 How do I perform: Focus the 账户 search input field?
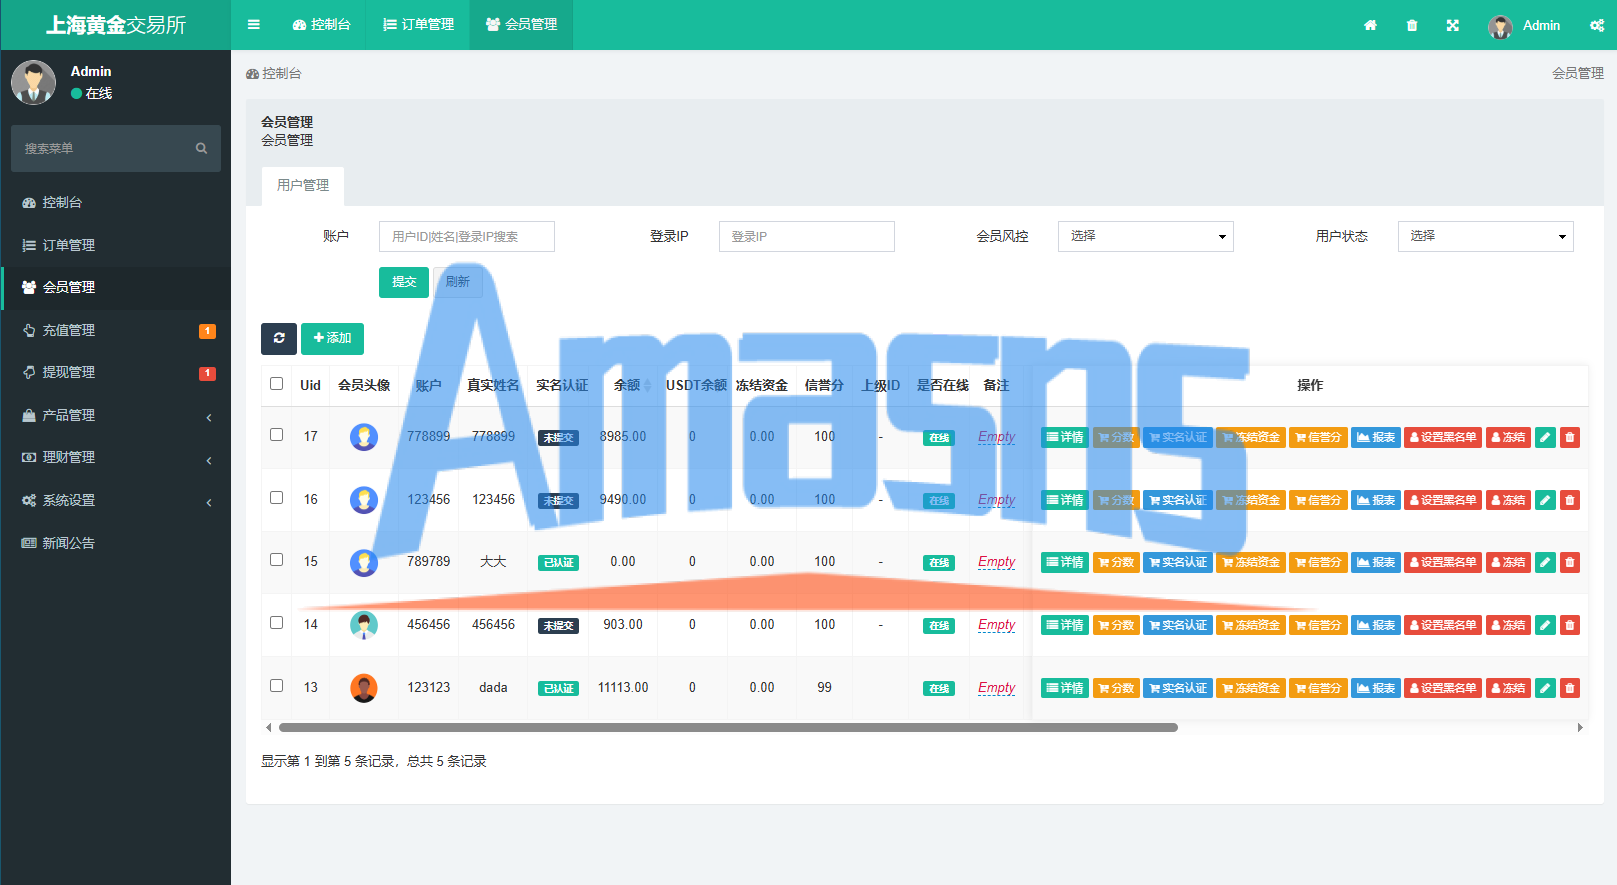pos(467,236)
